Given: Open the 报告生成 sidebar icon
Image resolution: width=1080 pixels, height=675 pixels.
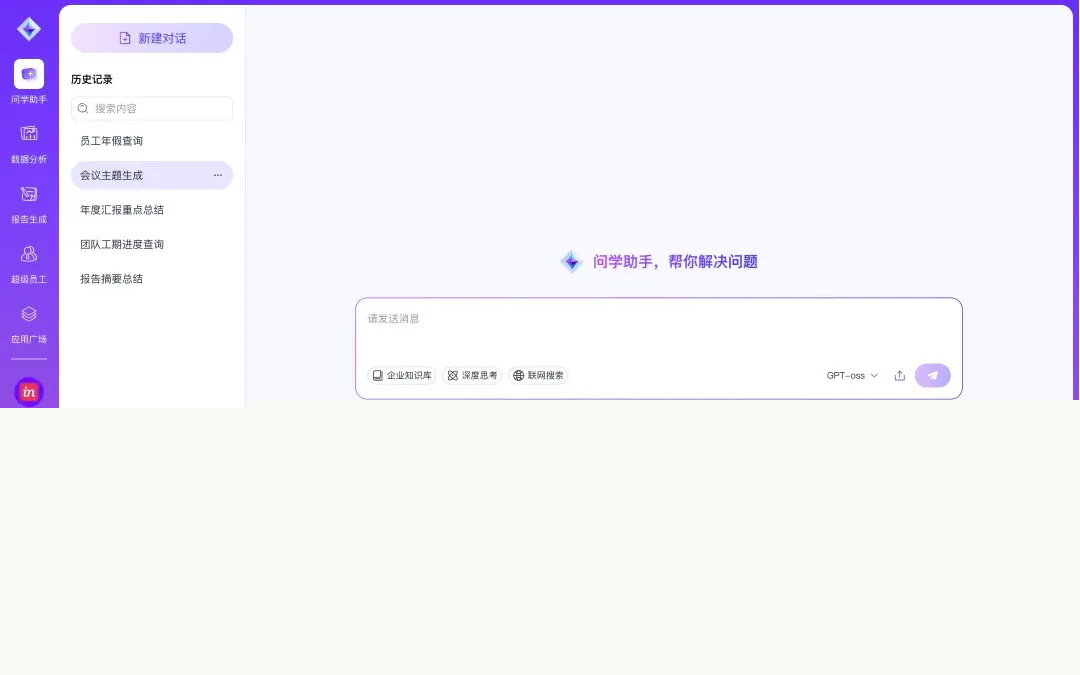Looking at the screenshot, I should click(29, 194).
